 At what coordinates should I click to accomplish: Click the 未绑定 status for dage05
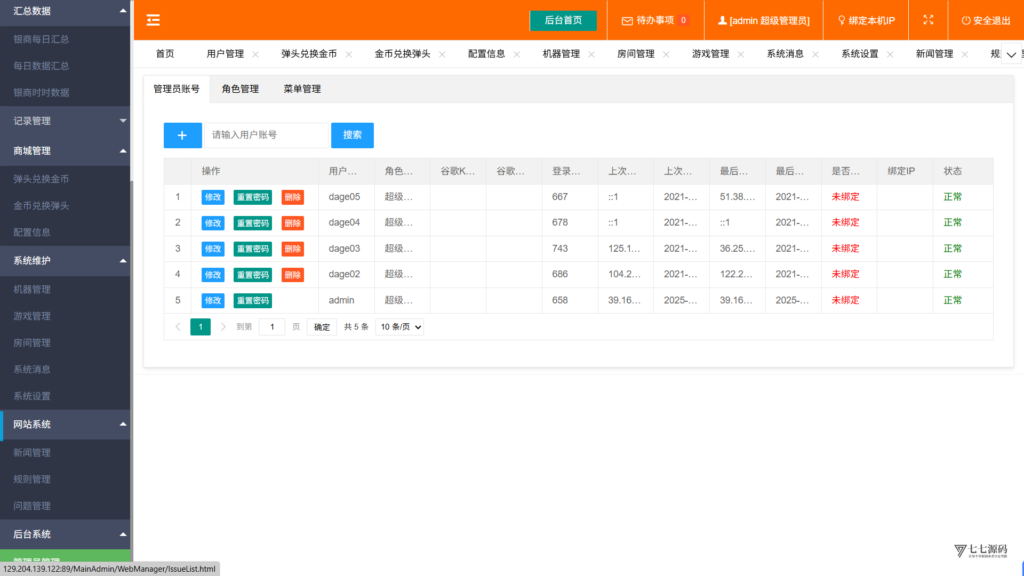click(x=845, y=197)
